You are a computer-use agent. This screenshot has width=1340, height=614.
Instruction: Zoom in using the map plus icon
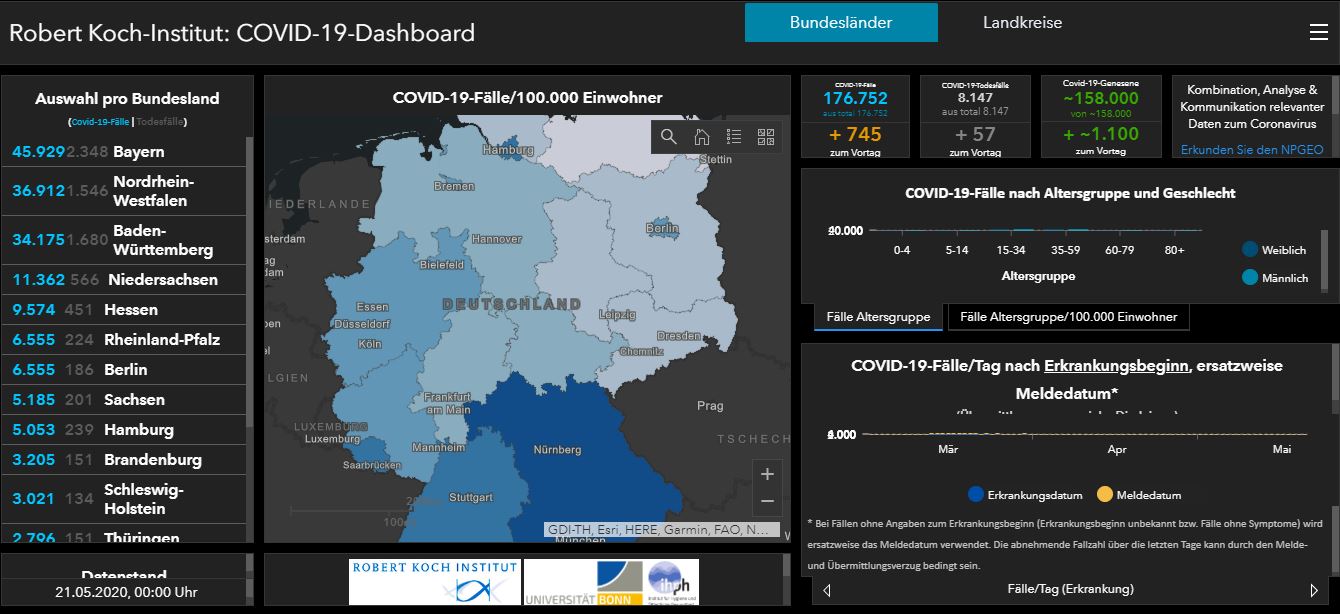click(x=767, y=473)
